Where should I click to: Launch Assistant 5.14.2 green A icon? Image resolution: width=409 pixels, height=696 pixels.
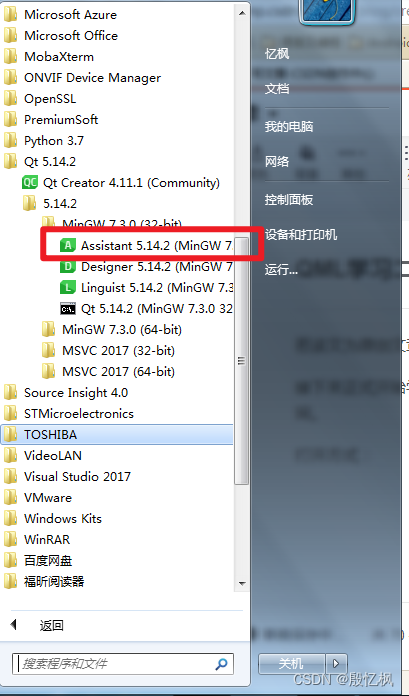[68, 245]
